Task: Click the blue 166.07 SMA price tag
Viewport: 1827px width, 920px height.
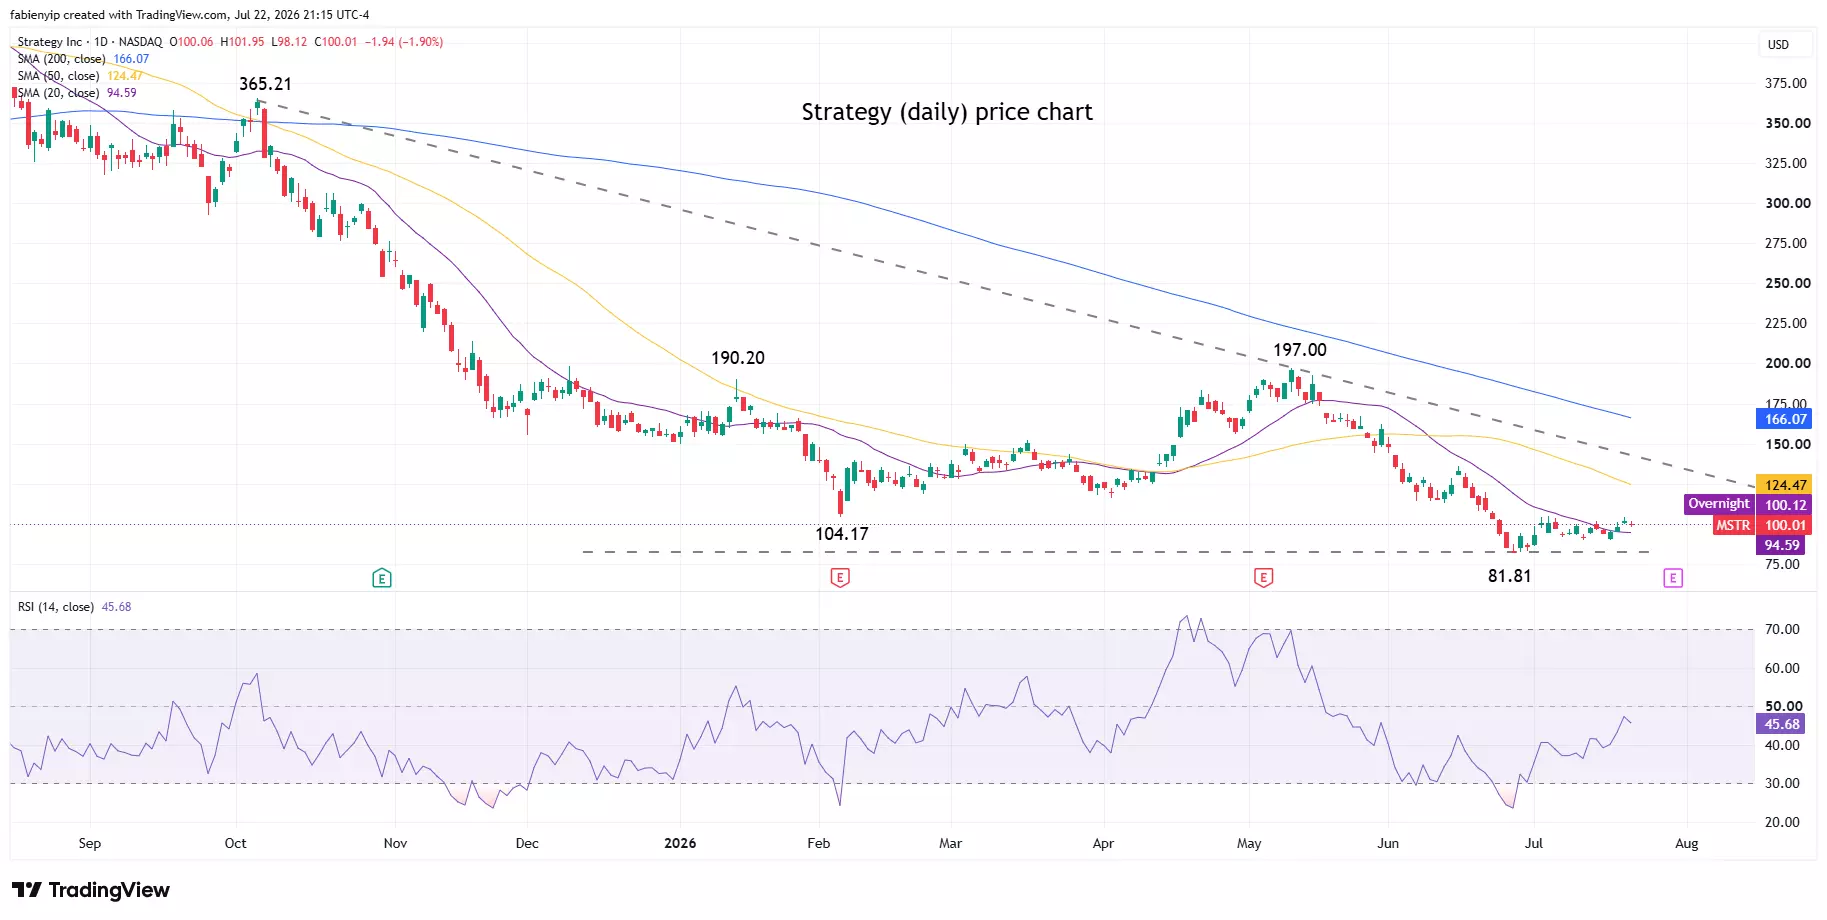Action: click(x=1785, y=419)
